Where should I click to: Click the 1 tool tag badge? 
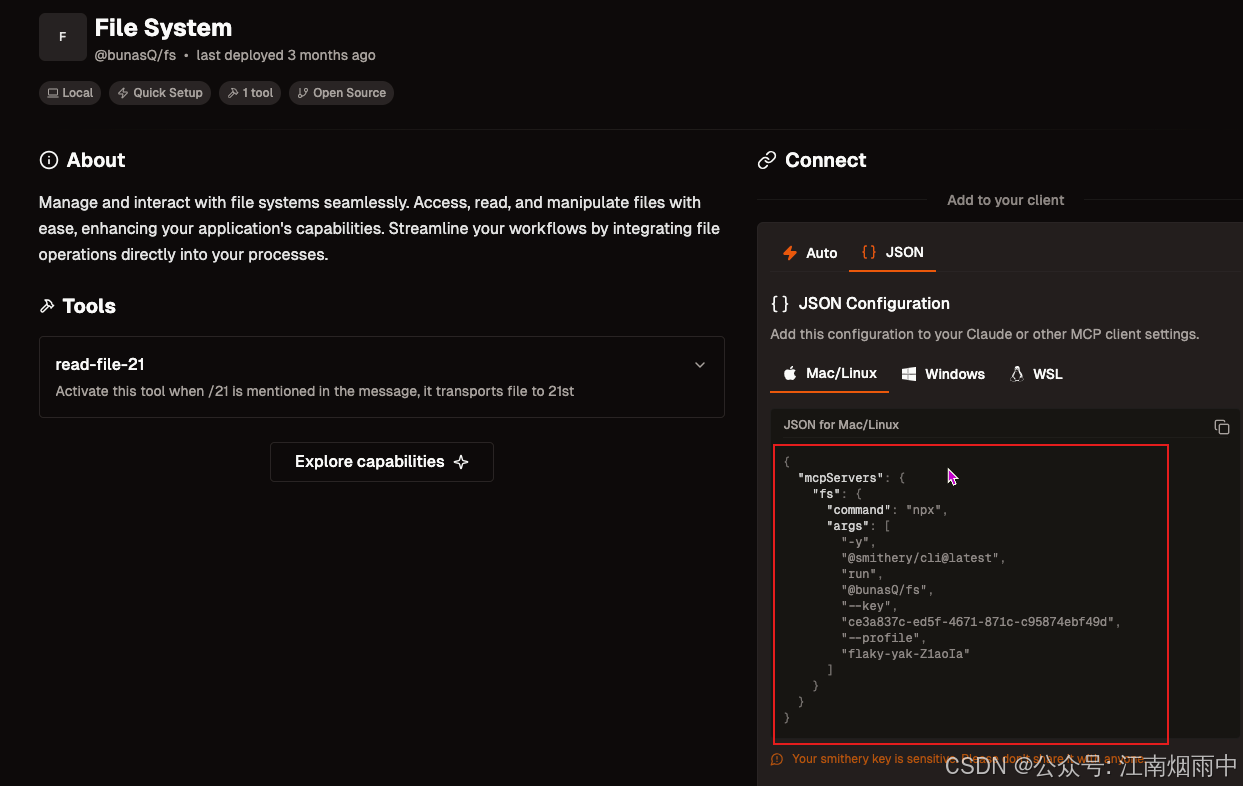click(x=250, y=93)
